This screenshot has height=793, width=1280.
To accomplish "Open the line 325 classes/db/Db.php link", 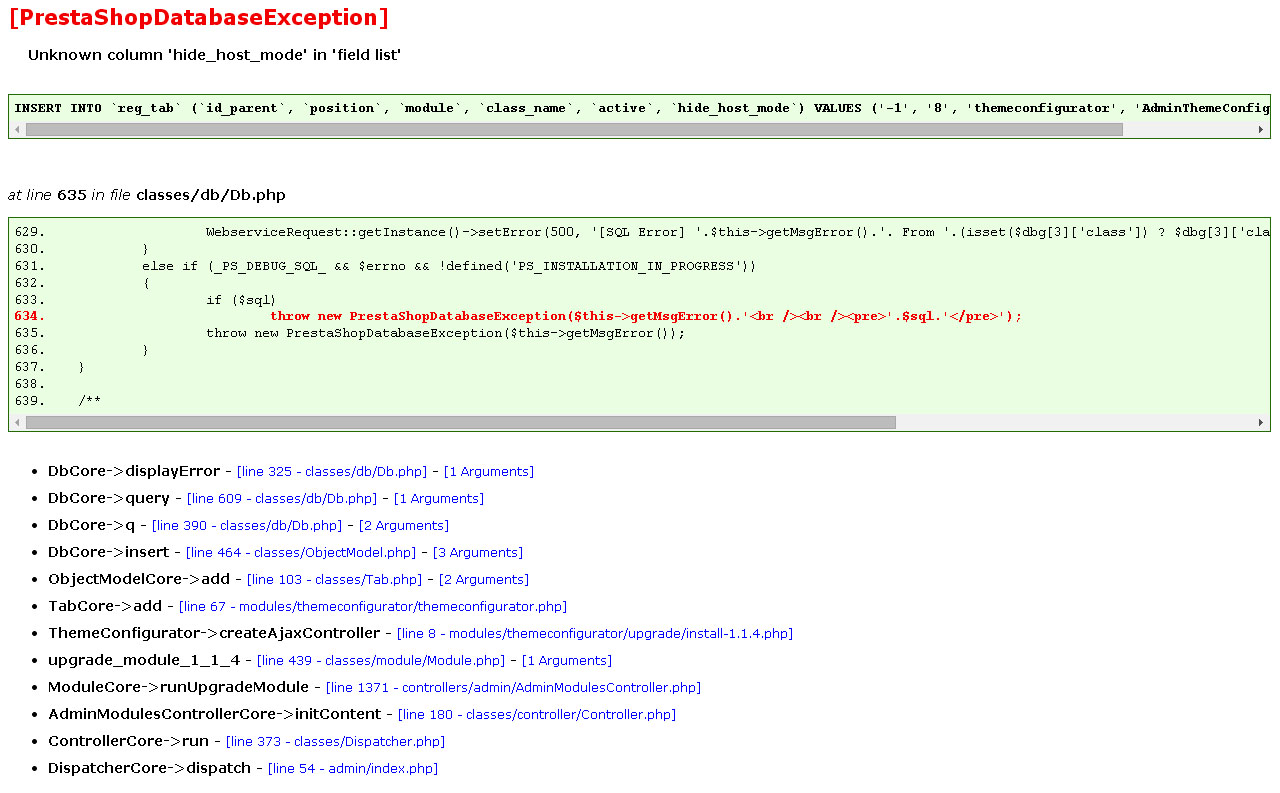I will [x=332, y=471].
